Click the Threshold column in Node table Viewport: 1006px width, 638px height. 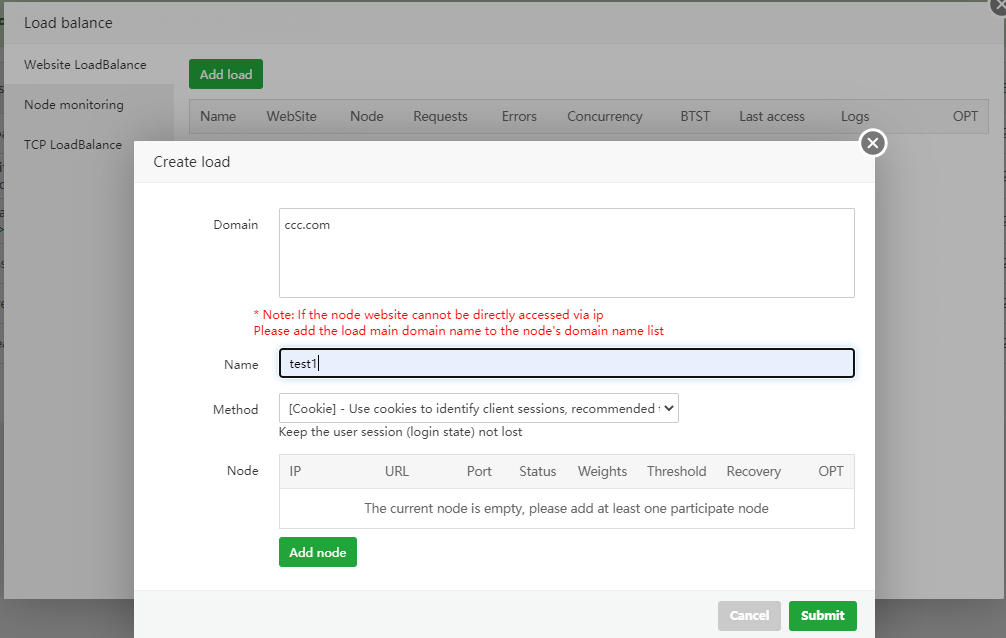pyautogui.click(x=676, y=472)
